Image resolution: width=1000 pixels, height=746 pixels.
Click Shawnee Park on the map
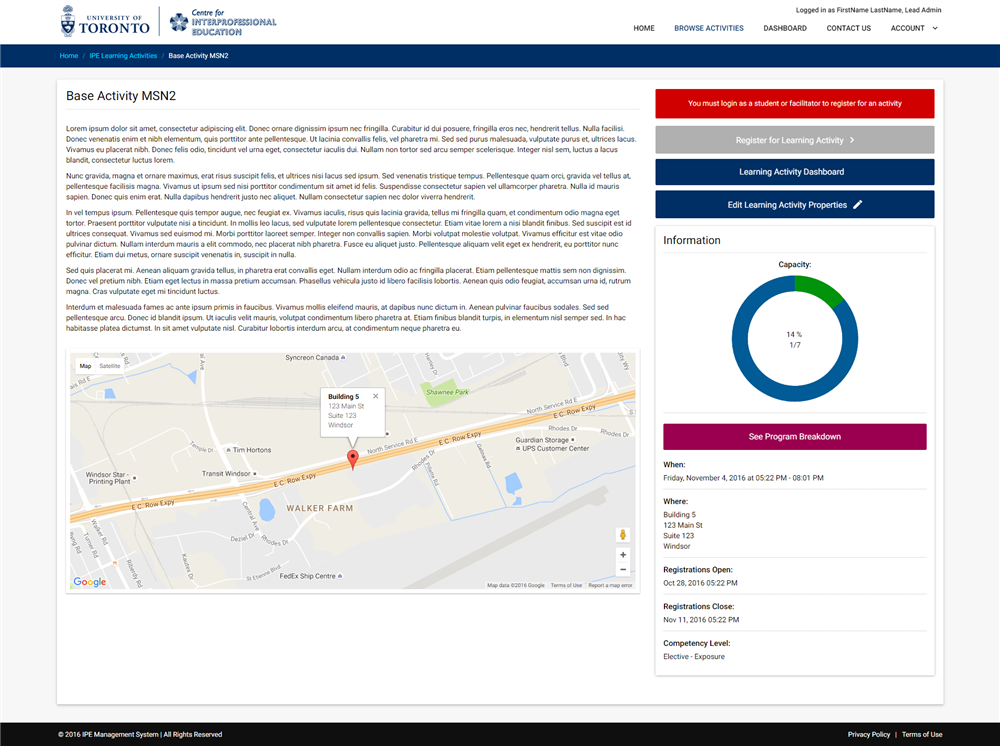[x=447, y=392]
